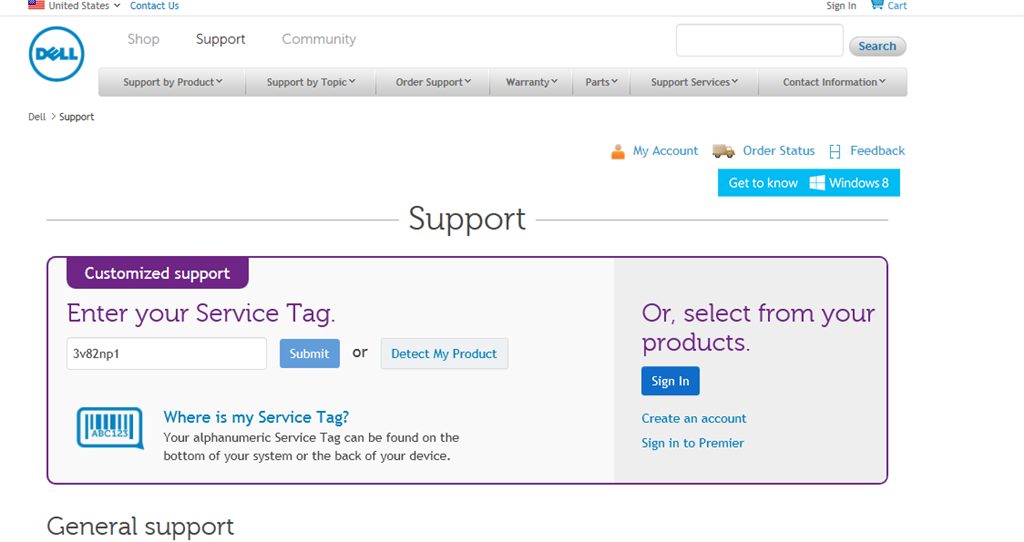The image size is (1024, 542).
Task: Click the Get to know Windows 8 banner
Action: (808, 183)
